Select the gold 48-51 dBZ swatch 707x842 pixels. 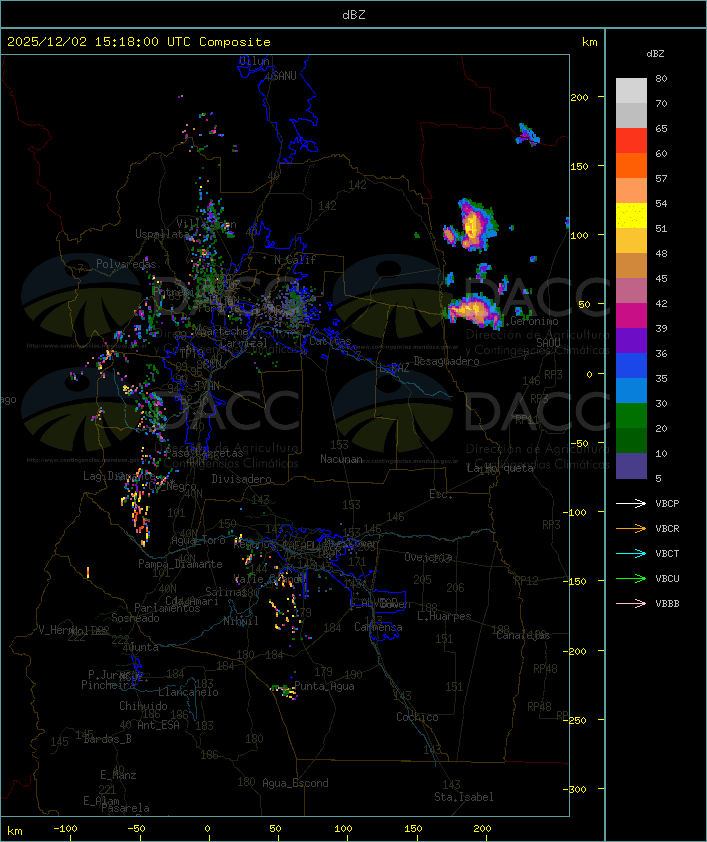[631, 241]
